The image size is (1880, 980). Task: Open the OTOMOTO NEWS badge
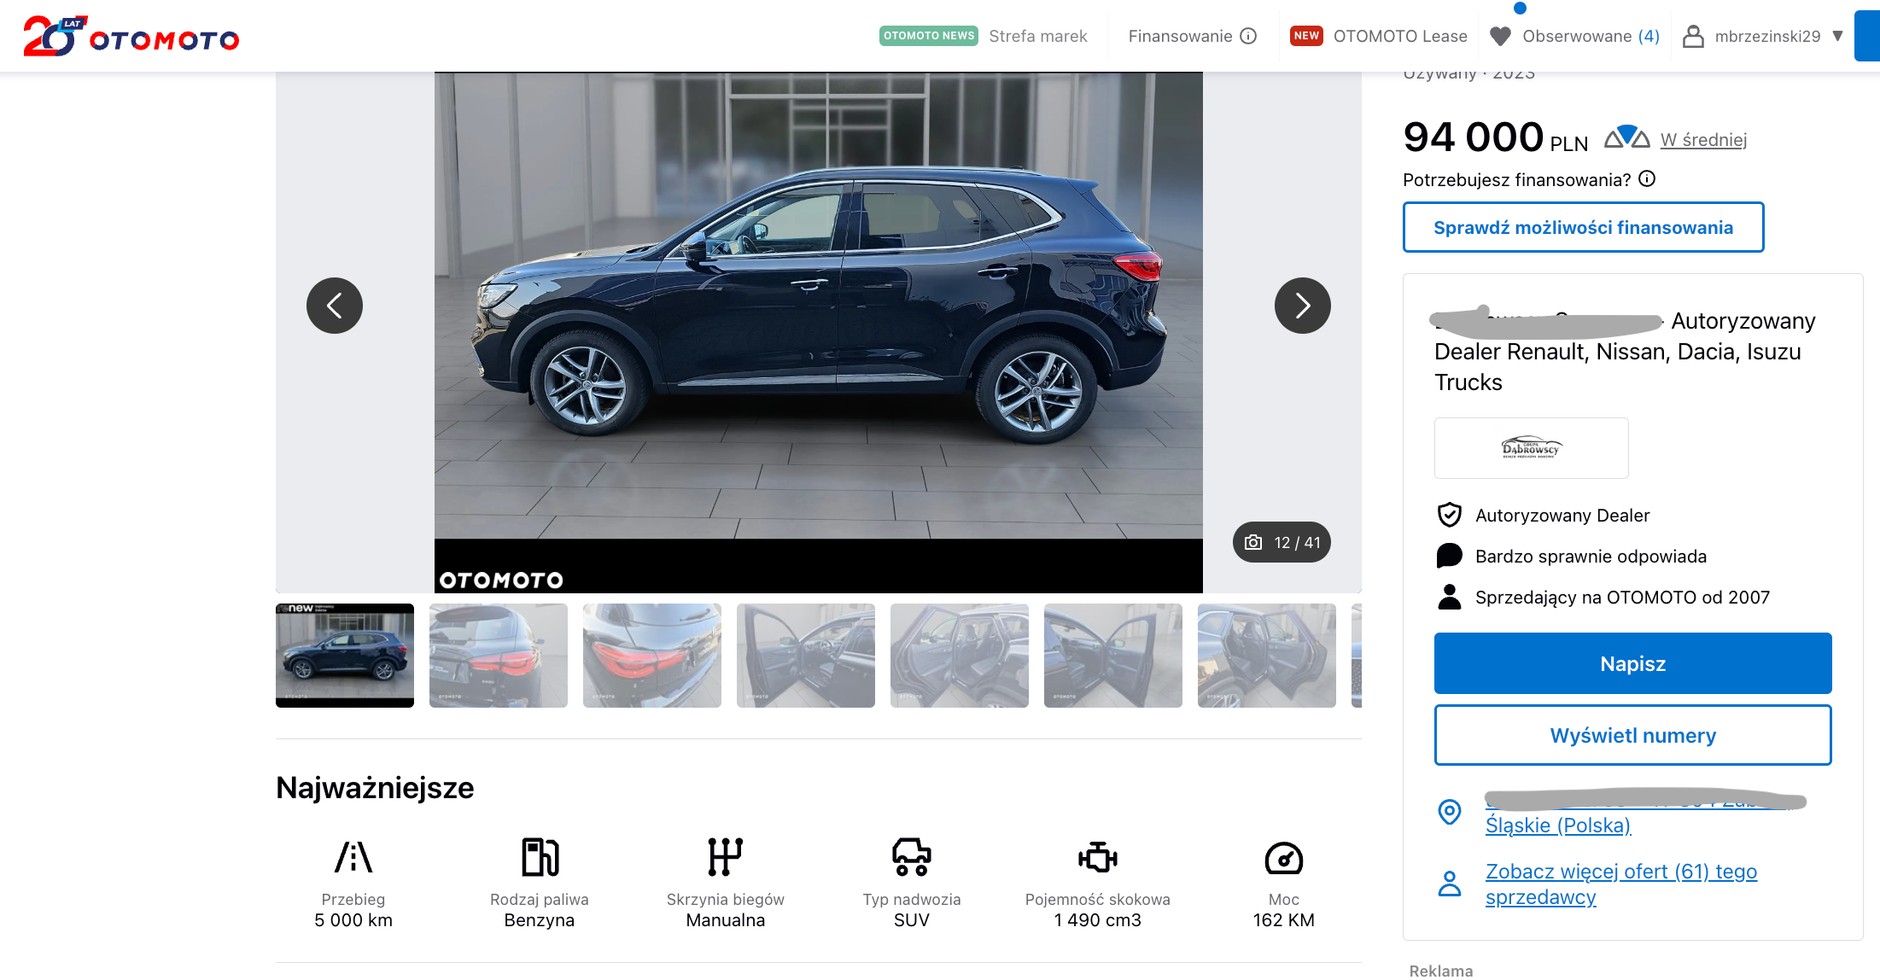(x=928, y=36)
